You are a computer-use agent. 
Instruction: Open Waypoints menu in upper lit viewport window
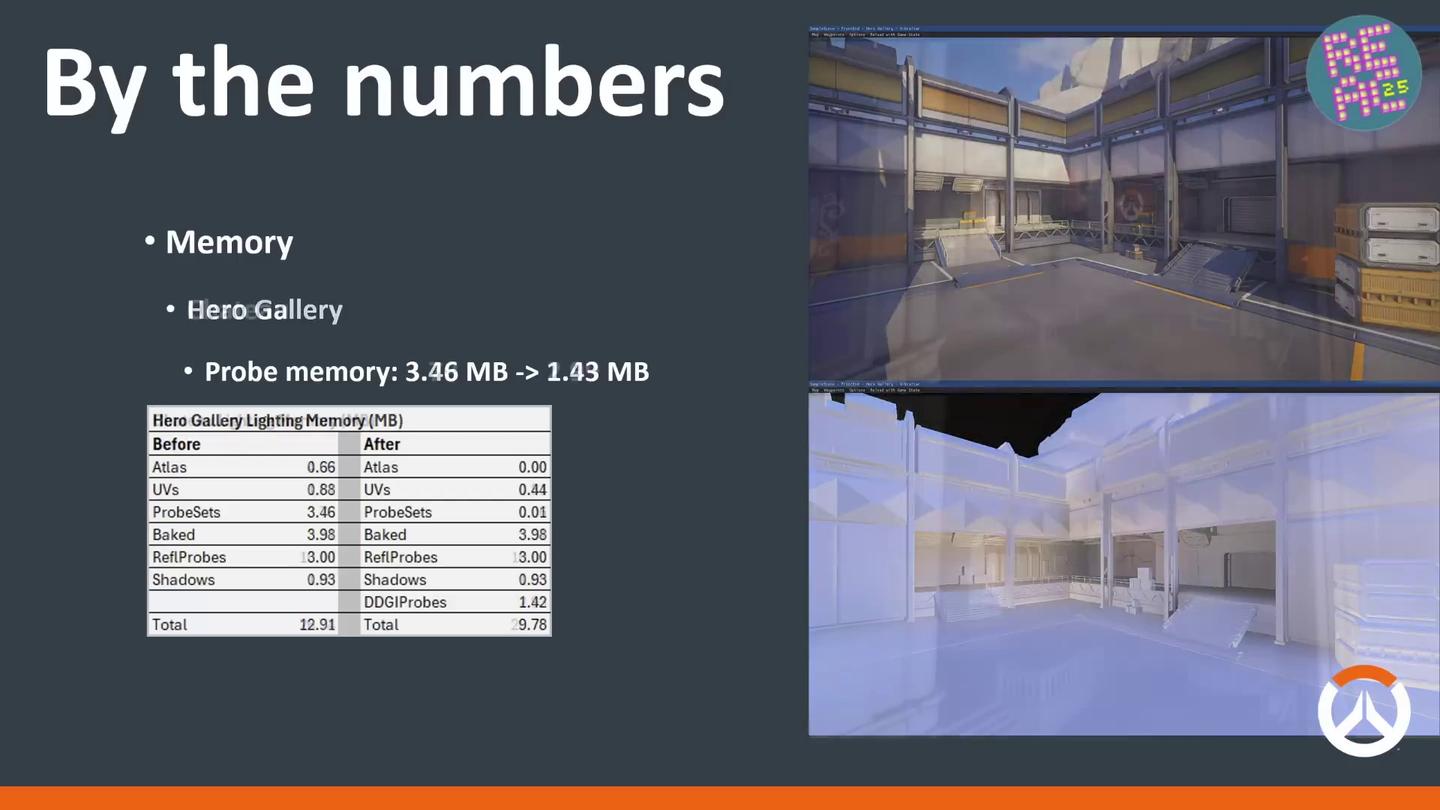coord(834,35)
